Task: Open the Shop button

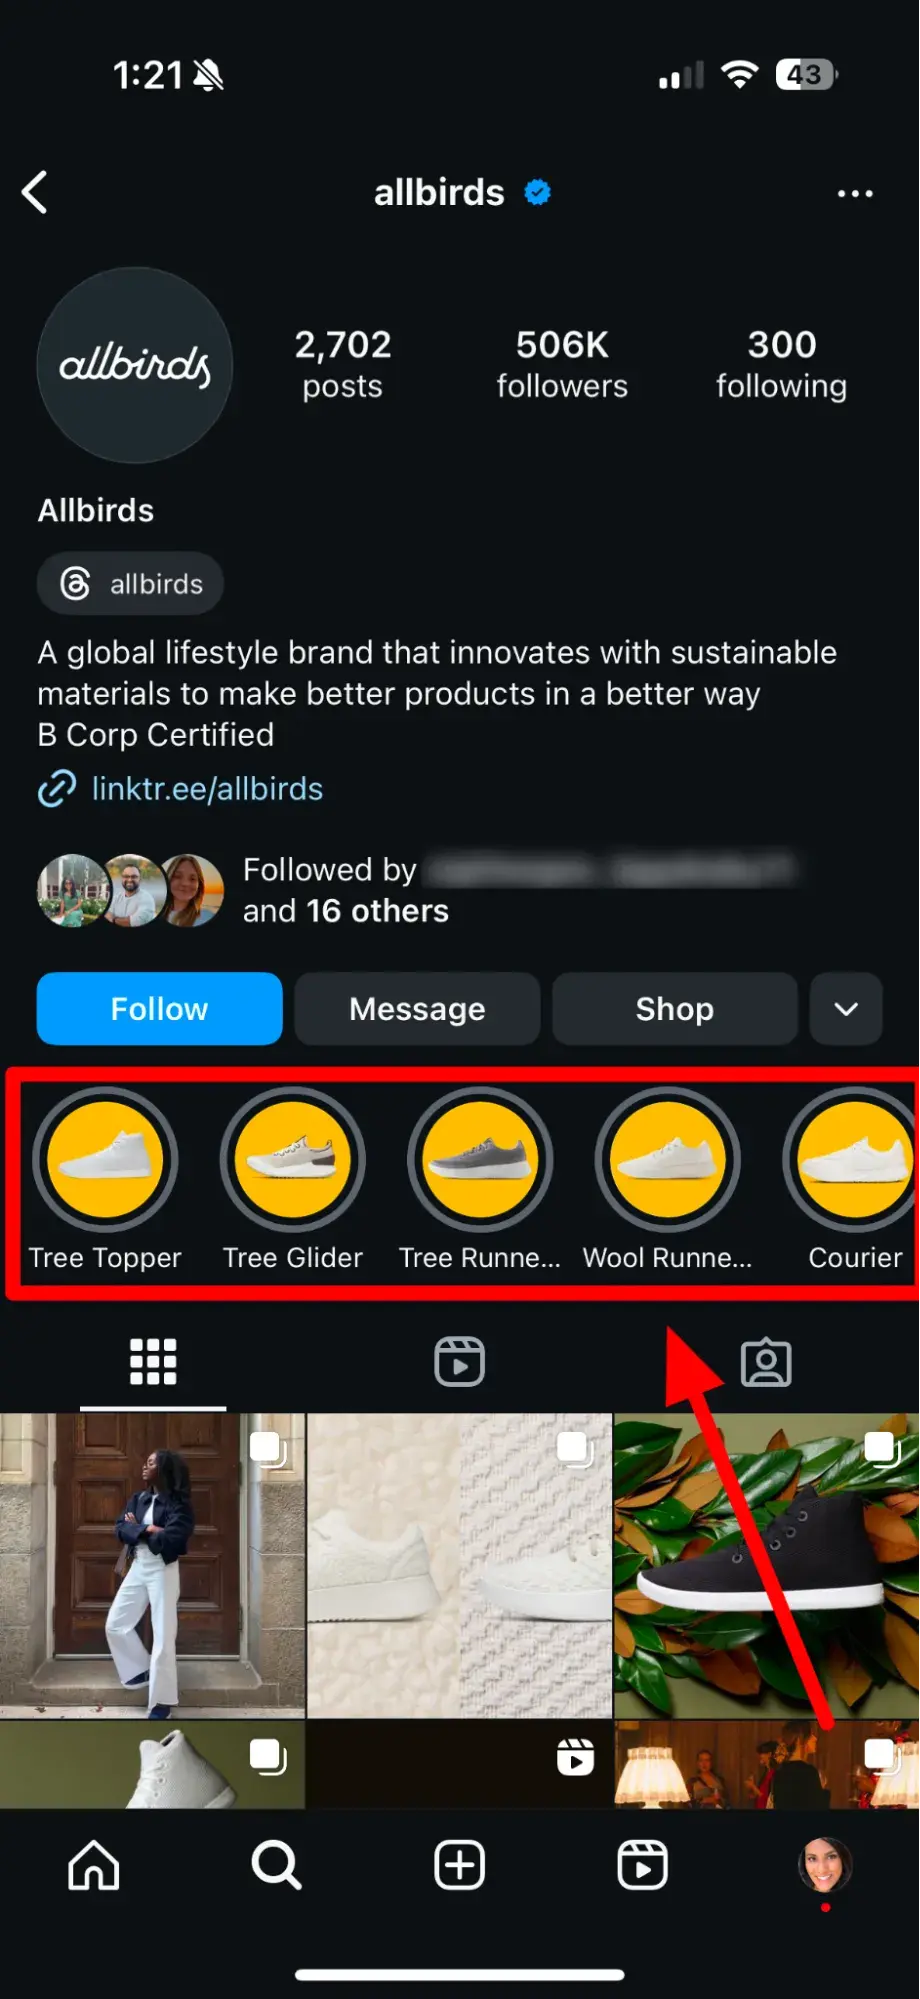Action: click(x=674, y=1009)
